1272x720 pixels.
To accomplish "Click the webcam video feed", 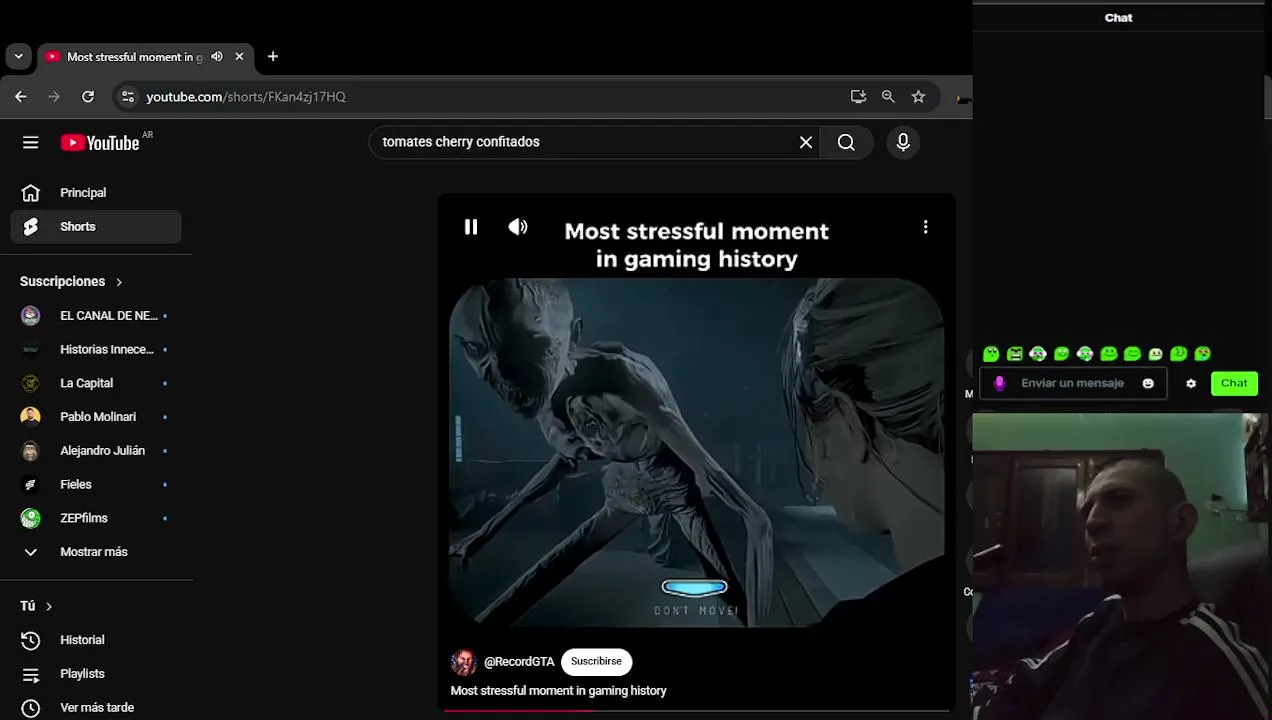I will click(x=1120, y=566).
